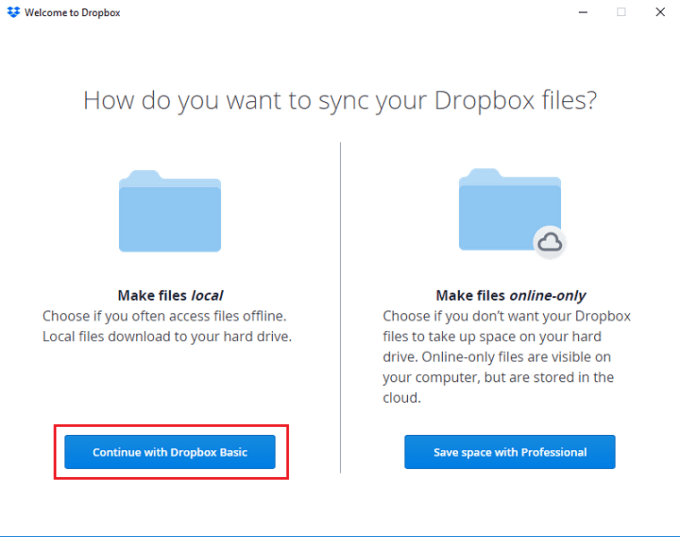
Task: Click the 'Make files online-only' heading
Action: 510,295
